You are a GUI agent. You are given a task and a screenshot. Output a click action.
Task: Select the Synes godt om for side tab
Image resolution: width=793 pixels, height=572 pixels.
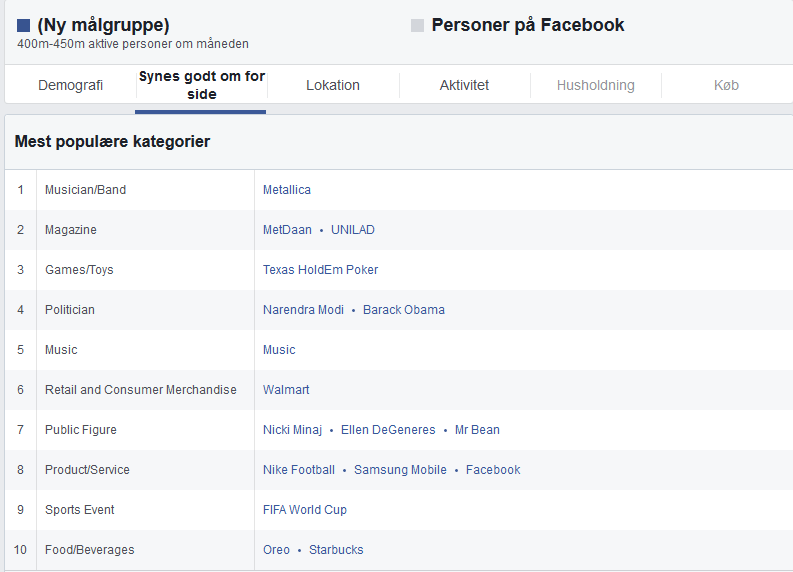[202, 85]
